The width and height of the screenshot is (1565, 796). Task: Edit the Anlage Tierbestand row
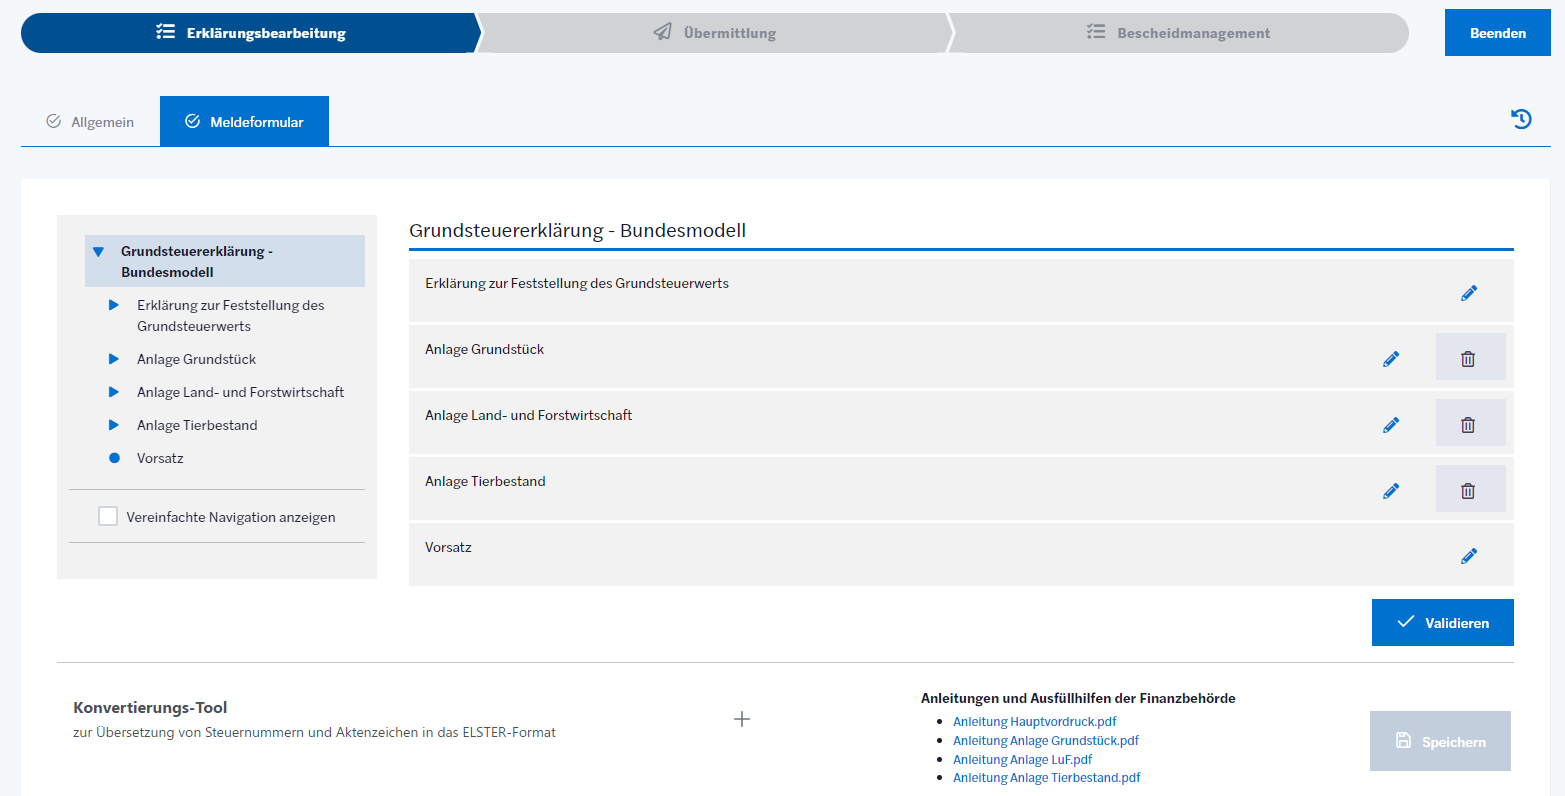tap(1391, 491)
